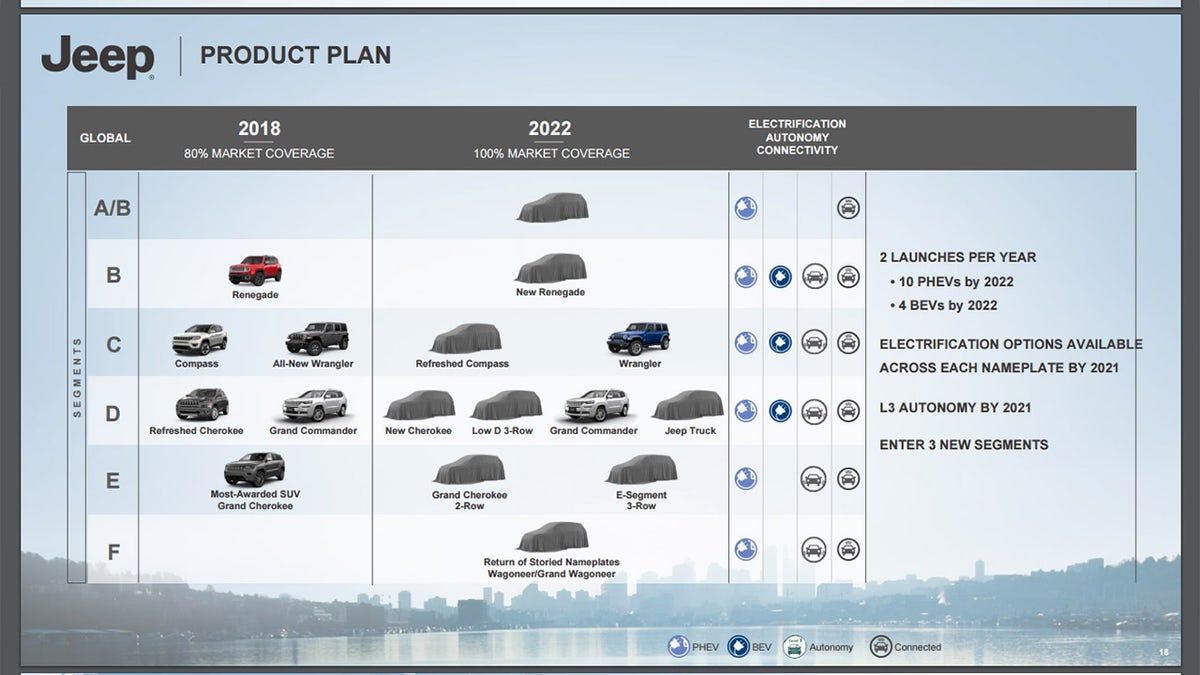Image resolution: width=1200 pixels, height=675 pixels.
Task: Click the PHEV icon in the A/B segment row
Action: point(745,208)
